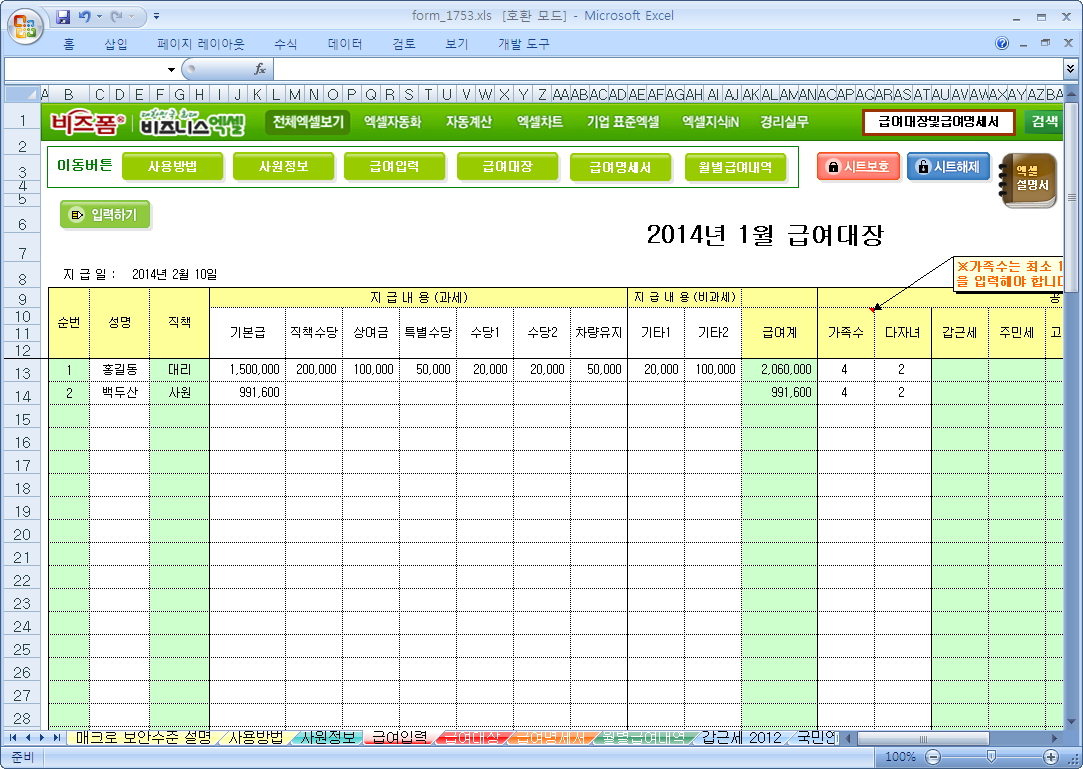Expand the formula bar with the chevron
This screenshot has width=1083, height=769.
1071,69
